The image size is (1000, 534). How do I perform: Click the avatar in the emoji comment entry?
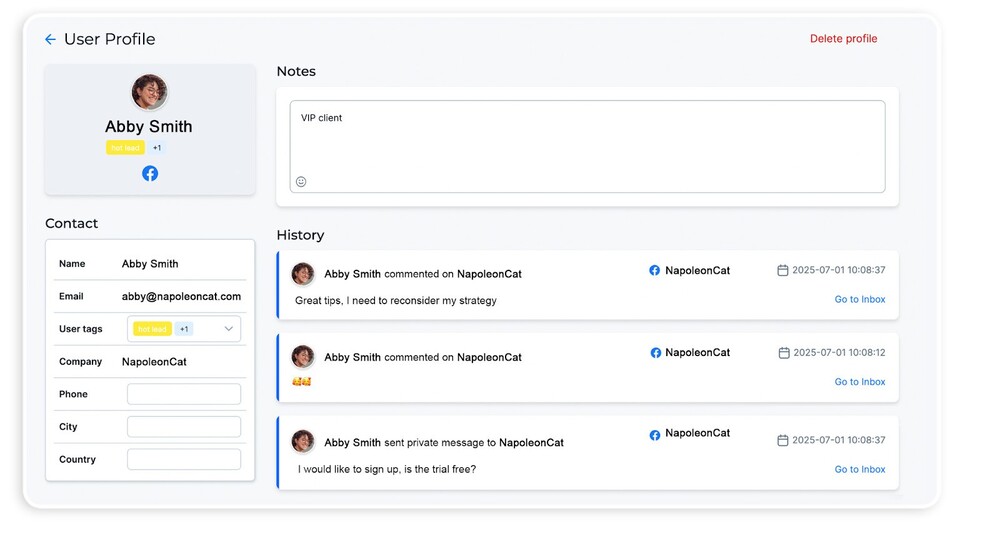click(303, 357)
